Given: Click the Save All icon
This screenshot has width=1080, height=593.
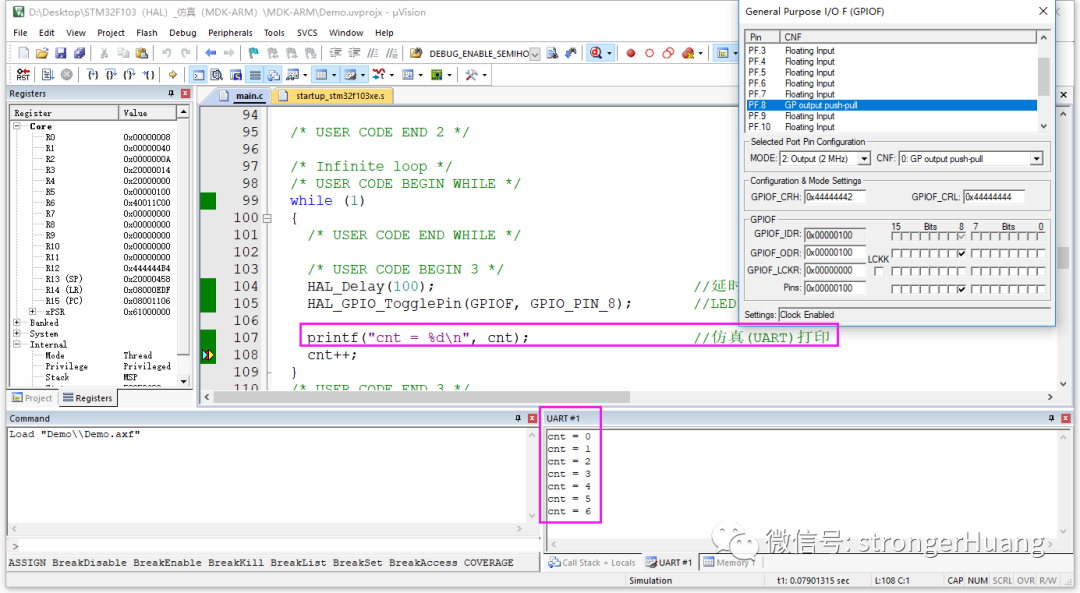Looking at the screenshot, I should [x=79, y=53].
